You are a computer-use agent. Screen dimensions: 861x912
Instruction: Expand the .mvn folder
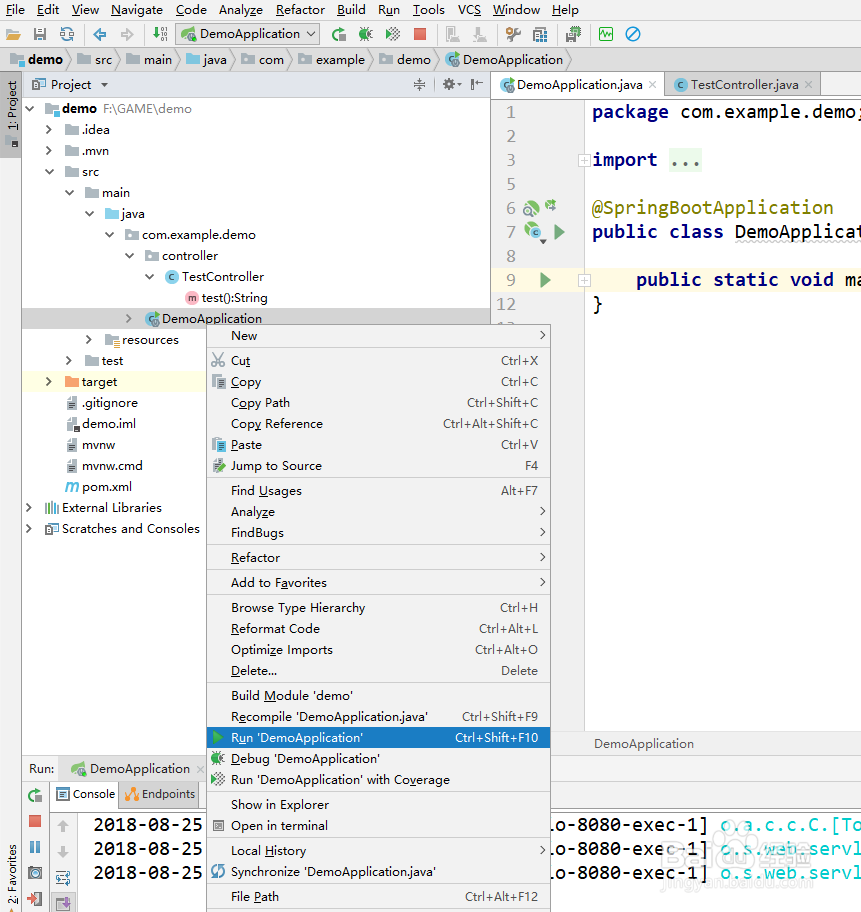49,151
